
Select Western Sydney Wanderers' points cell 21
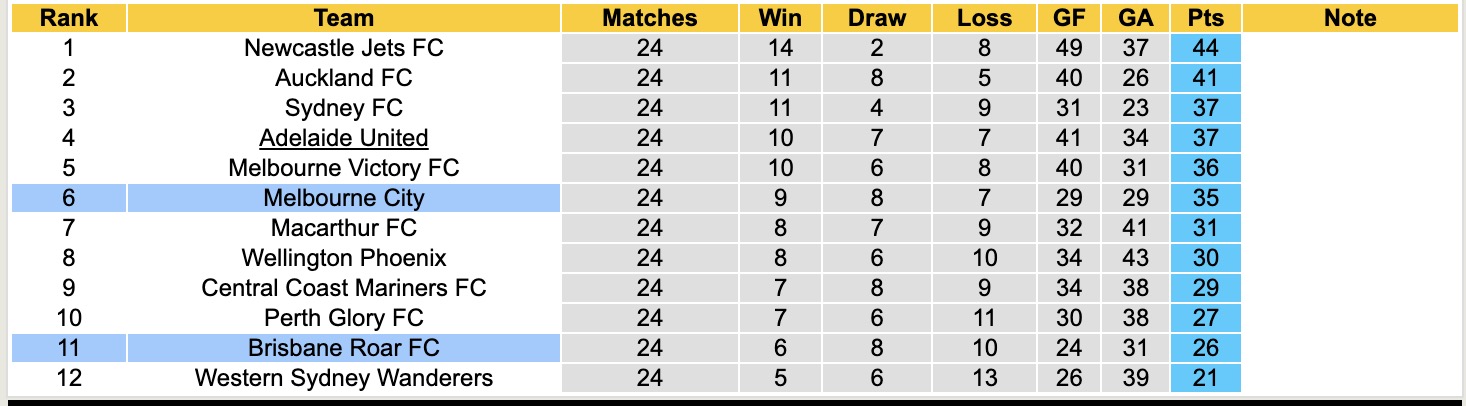point(1205,378)
